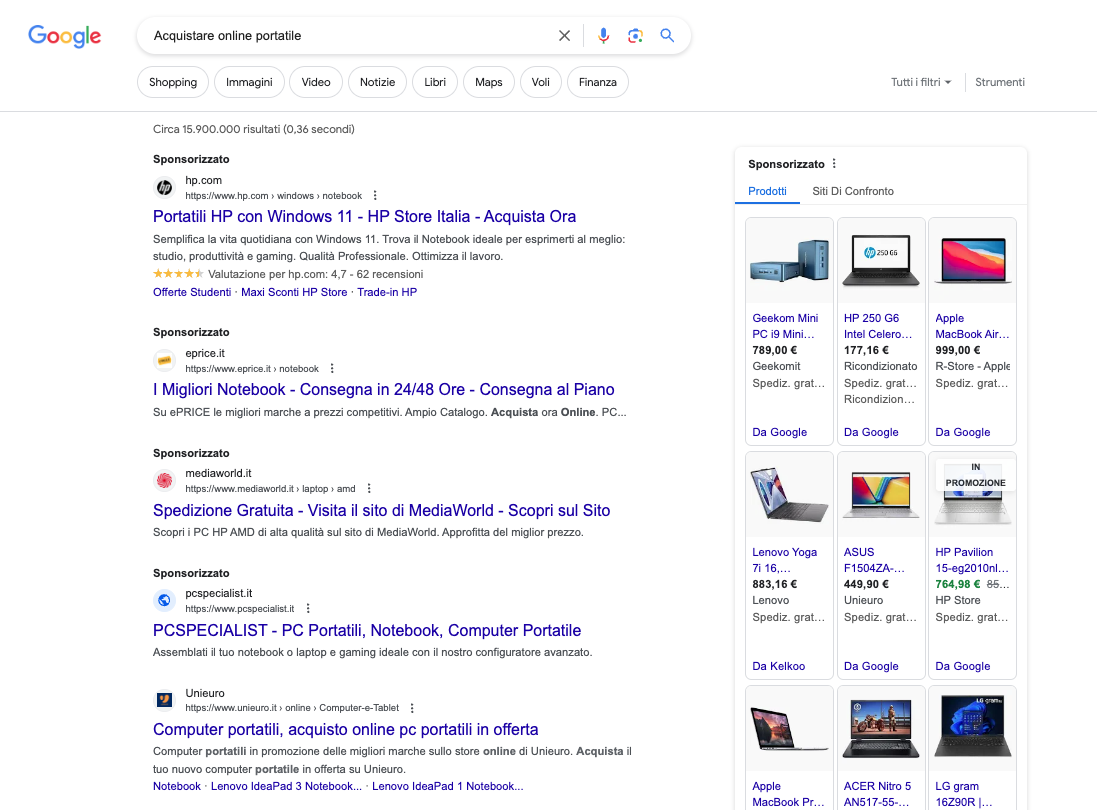The height and width of the screenshot is (810, 1097).
Task: Filter results by Shopping
Action: tap(173, 82)
